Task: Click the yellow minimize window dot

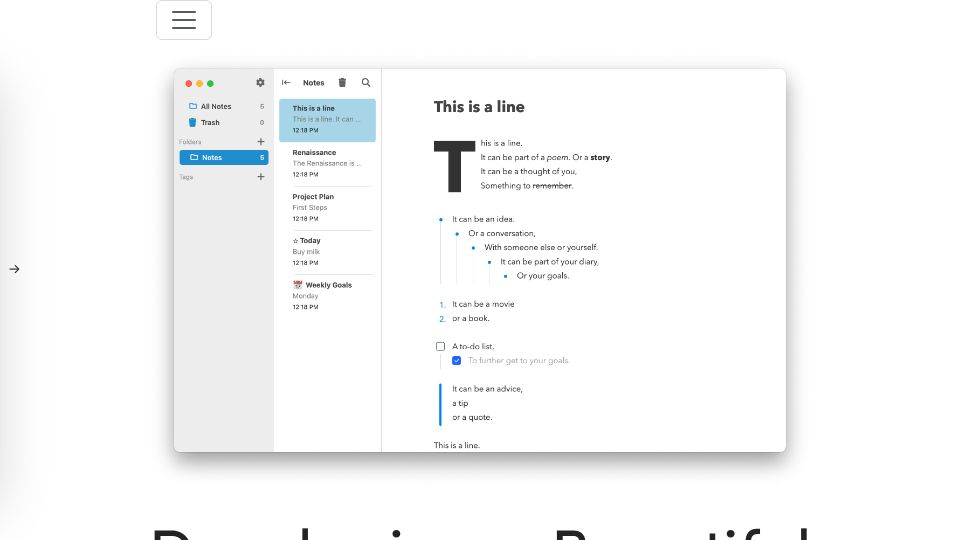Action: coord(200,83)
